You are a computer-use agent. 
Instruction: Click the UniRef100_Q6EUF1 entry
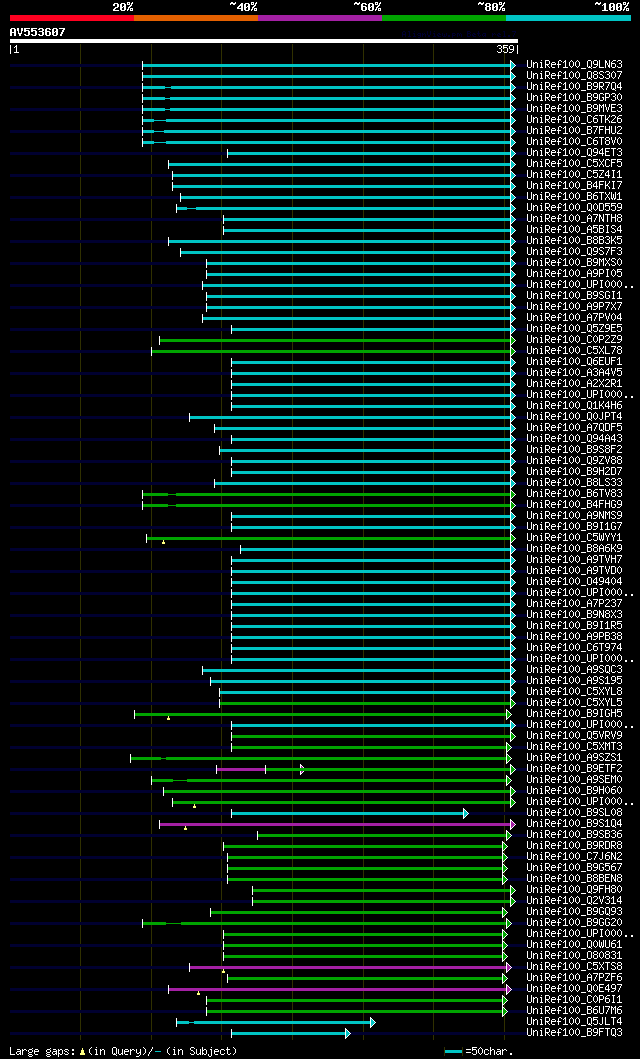[x=575, y=361]
